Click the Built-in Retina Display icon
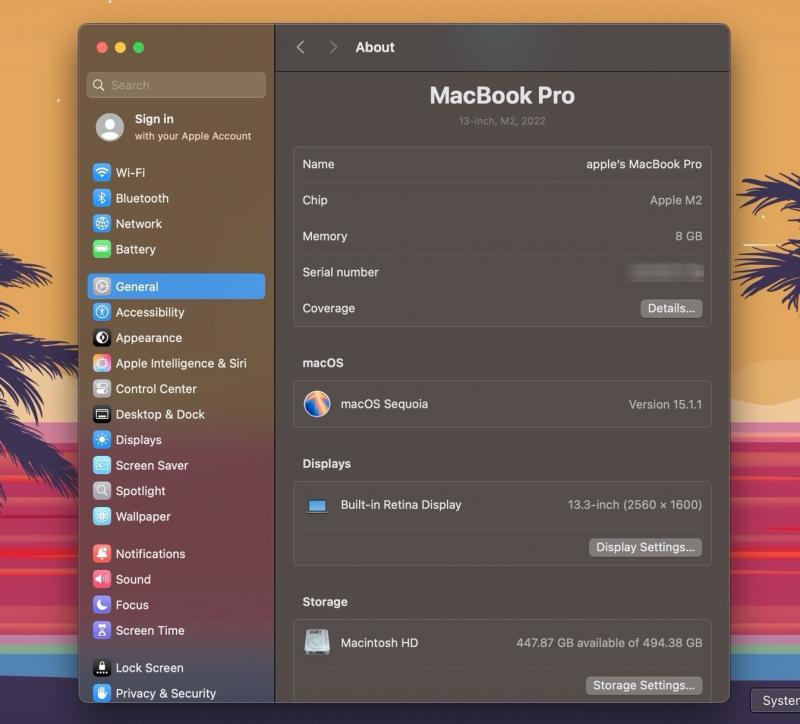 pyautogui.click(x=317, y=506)
